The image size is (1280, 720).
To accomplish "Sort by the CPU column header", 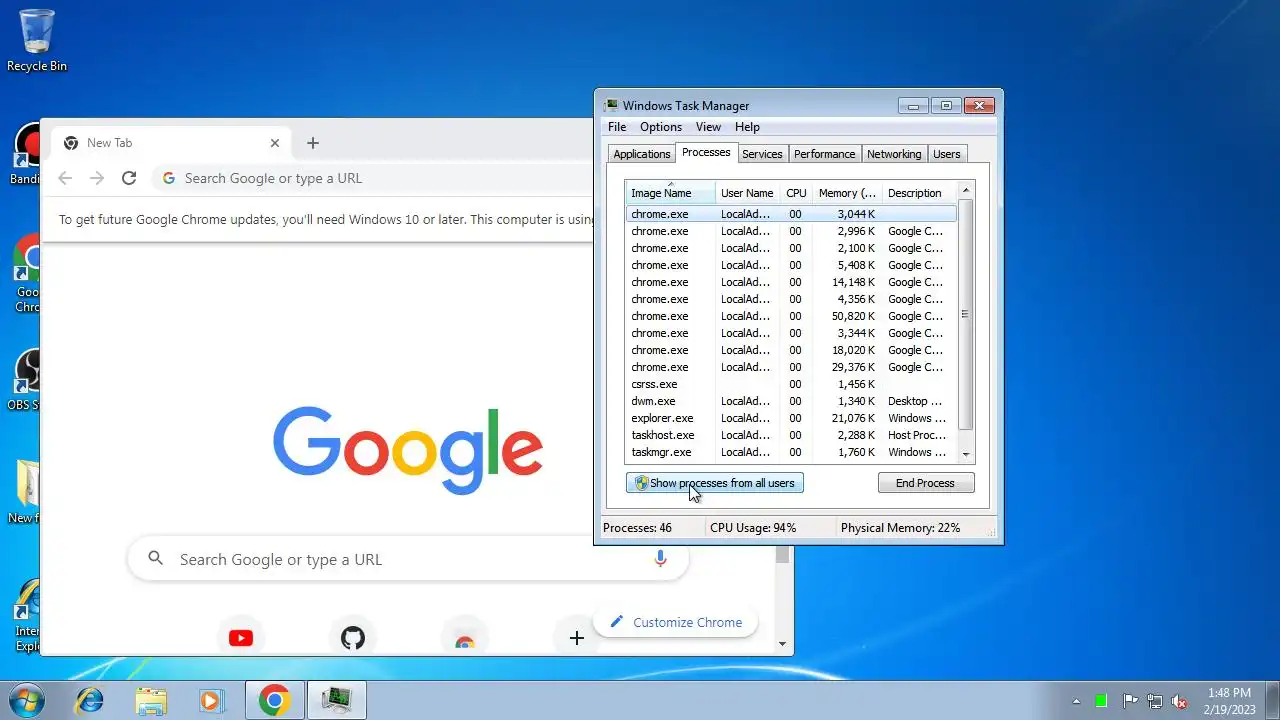I will [796, 193].
